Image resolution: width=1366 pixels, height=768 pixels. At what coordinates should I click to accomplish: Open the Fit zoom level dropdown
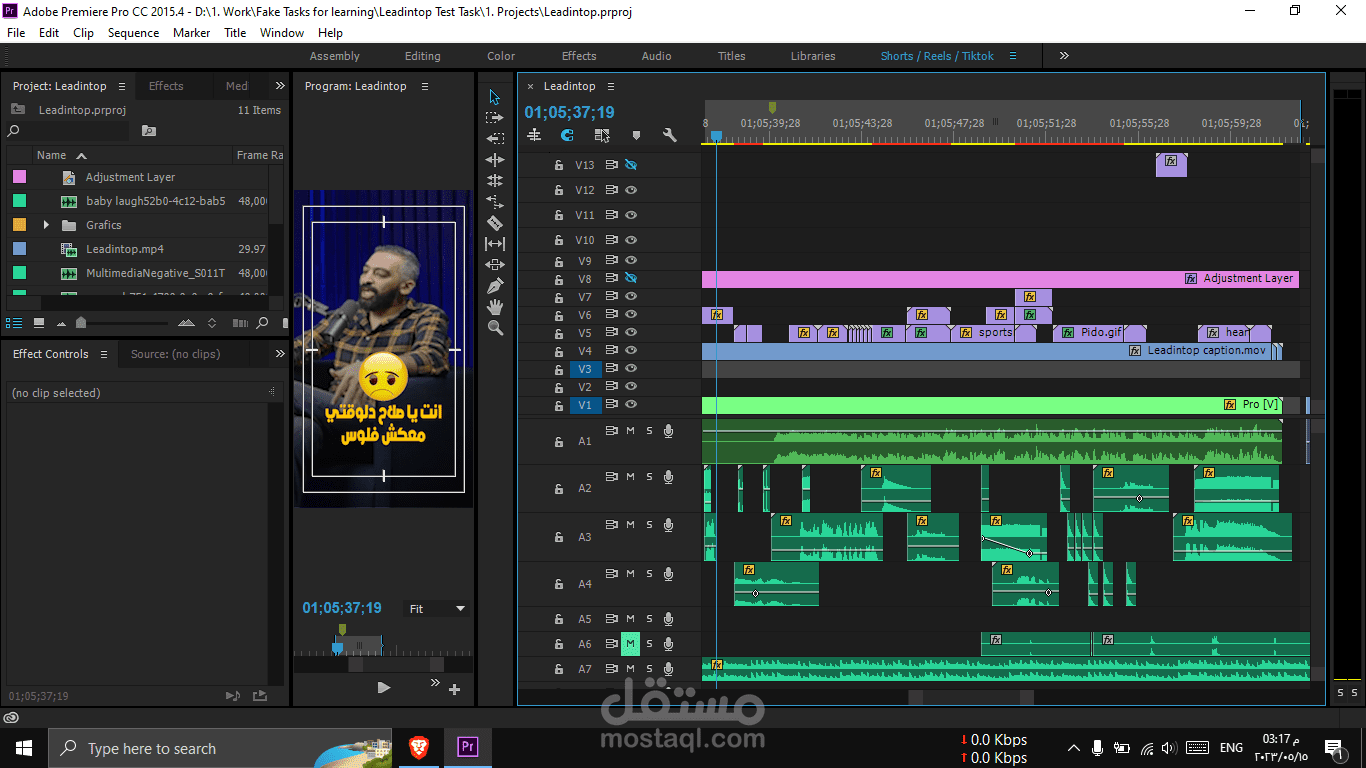(x=437, y=609)
